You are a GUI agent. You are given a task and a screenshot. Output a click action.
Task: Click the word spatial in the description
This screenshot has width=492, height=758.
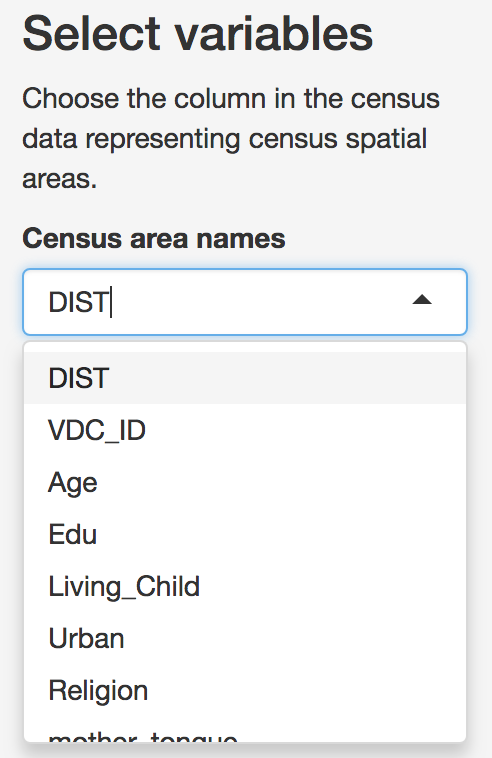386,139
